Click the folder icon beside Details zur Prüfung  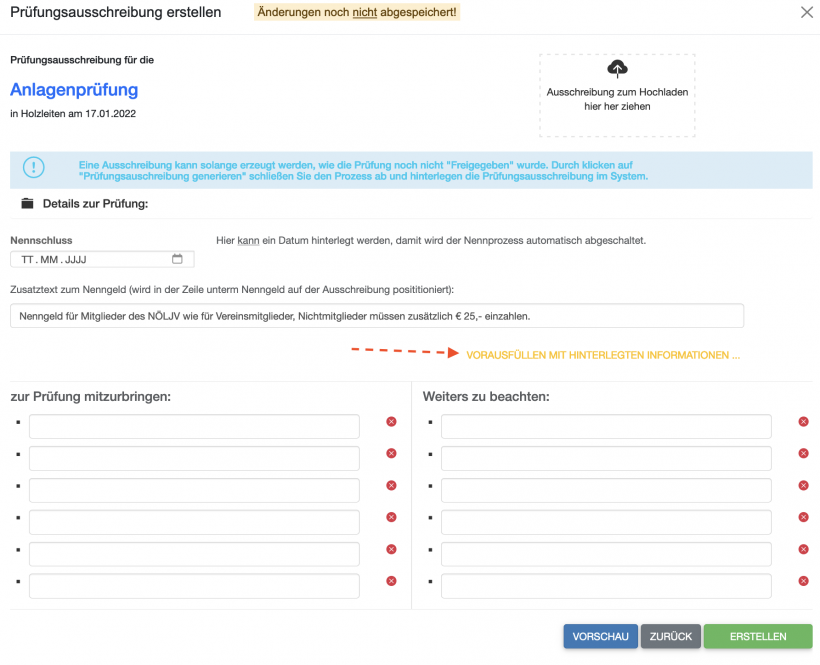[28, 204]
